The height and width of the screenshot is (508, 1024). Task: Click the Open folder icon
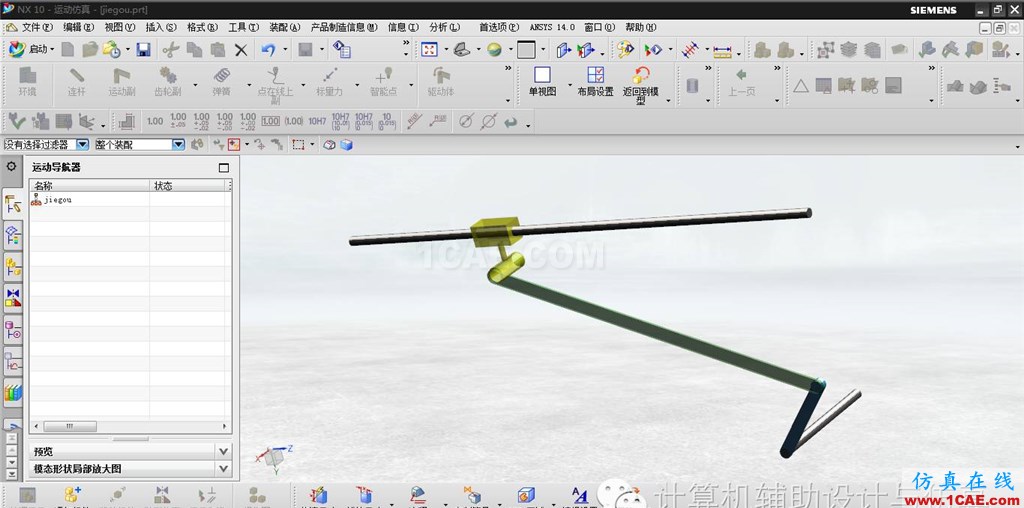[90, 50]
